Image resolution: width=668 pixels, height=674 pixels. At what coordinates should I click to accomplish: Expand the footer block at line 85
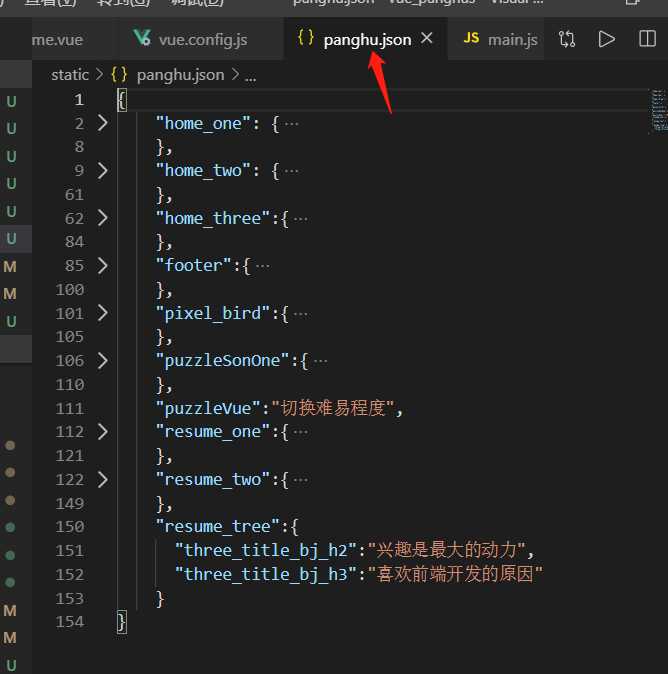[x=102, y=266]
